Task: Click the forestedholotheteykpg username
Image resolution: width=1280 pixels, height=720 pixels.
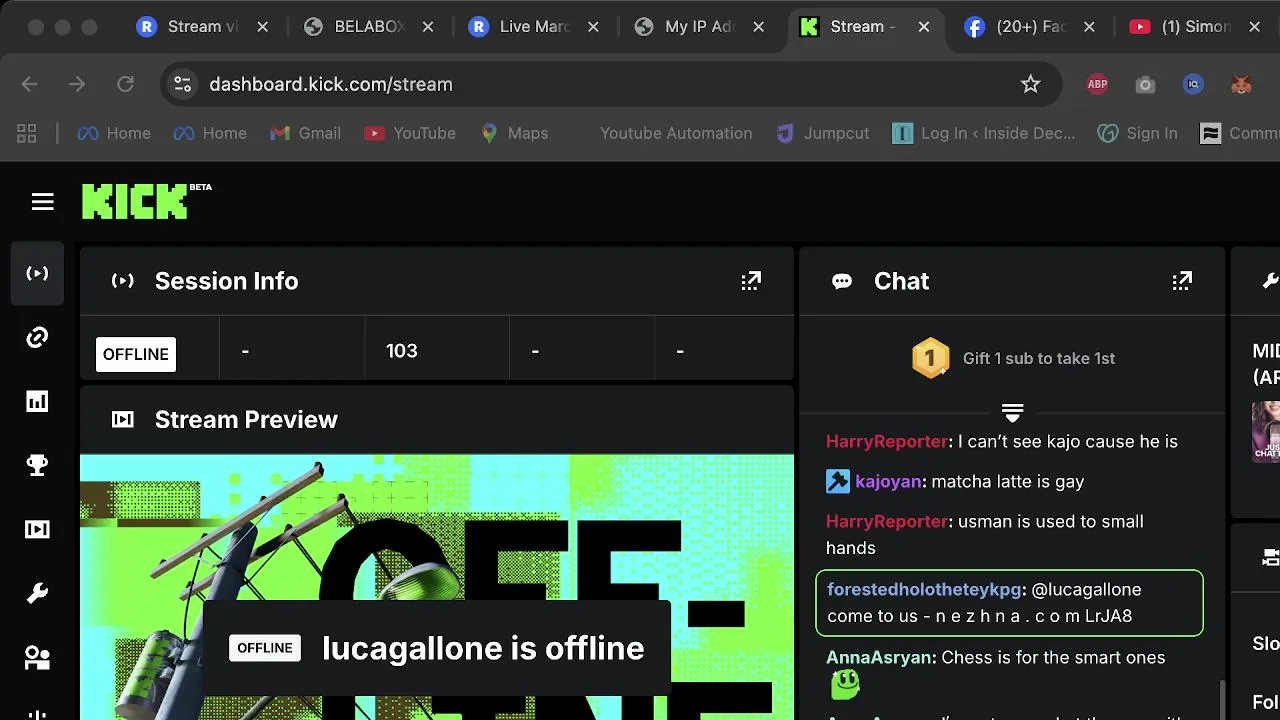Action: pos(925,589)
